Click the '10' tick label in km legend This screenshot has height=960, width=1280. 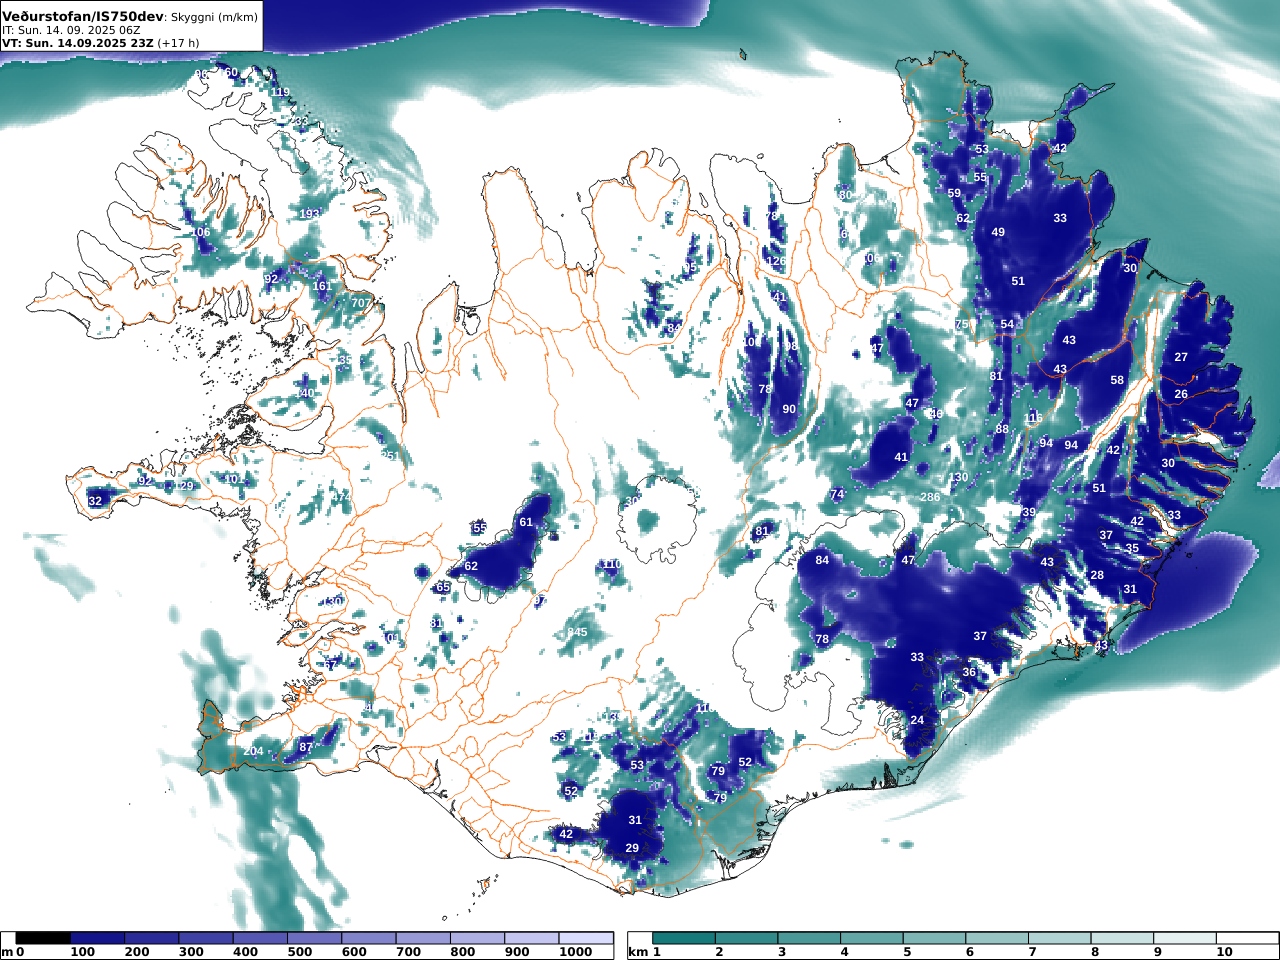coord(1225,952)
